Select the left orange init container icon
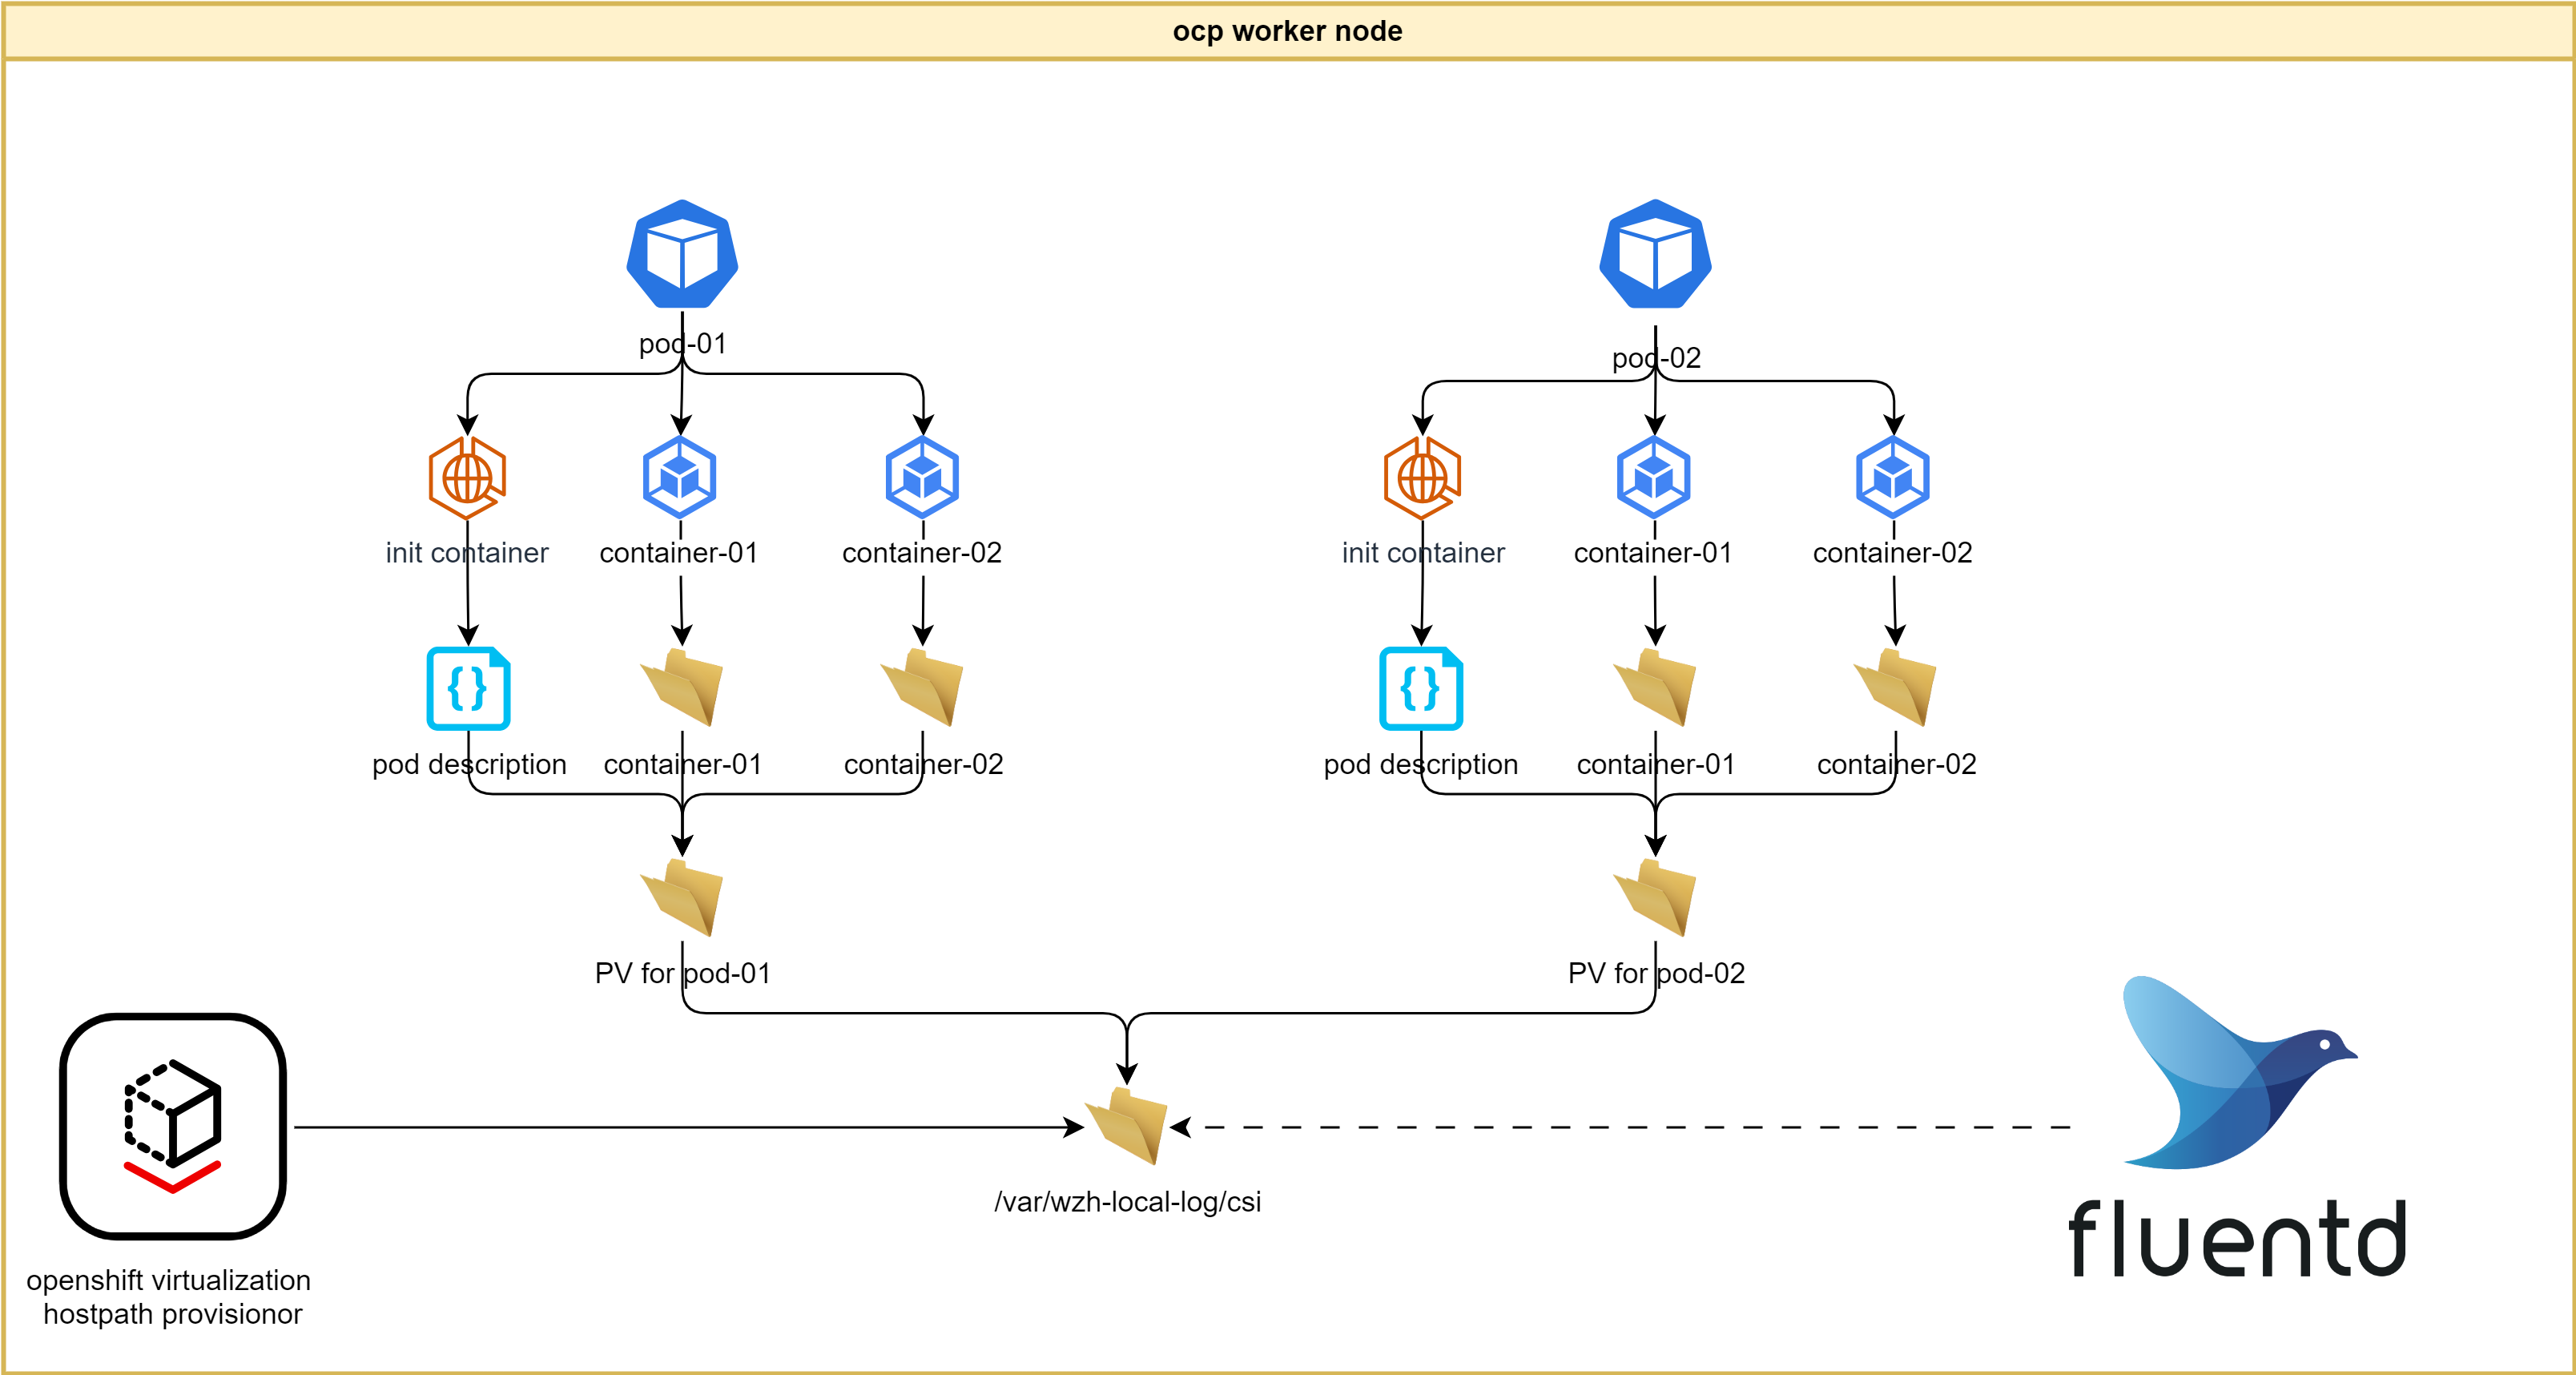The image size is (2576, 1375). [467, 477]
